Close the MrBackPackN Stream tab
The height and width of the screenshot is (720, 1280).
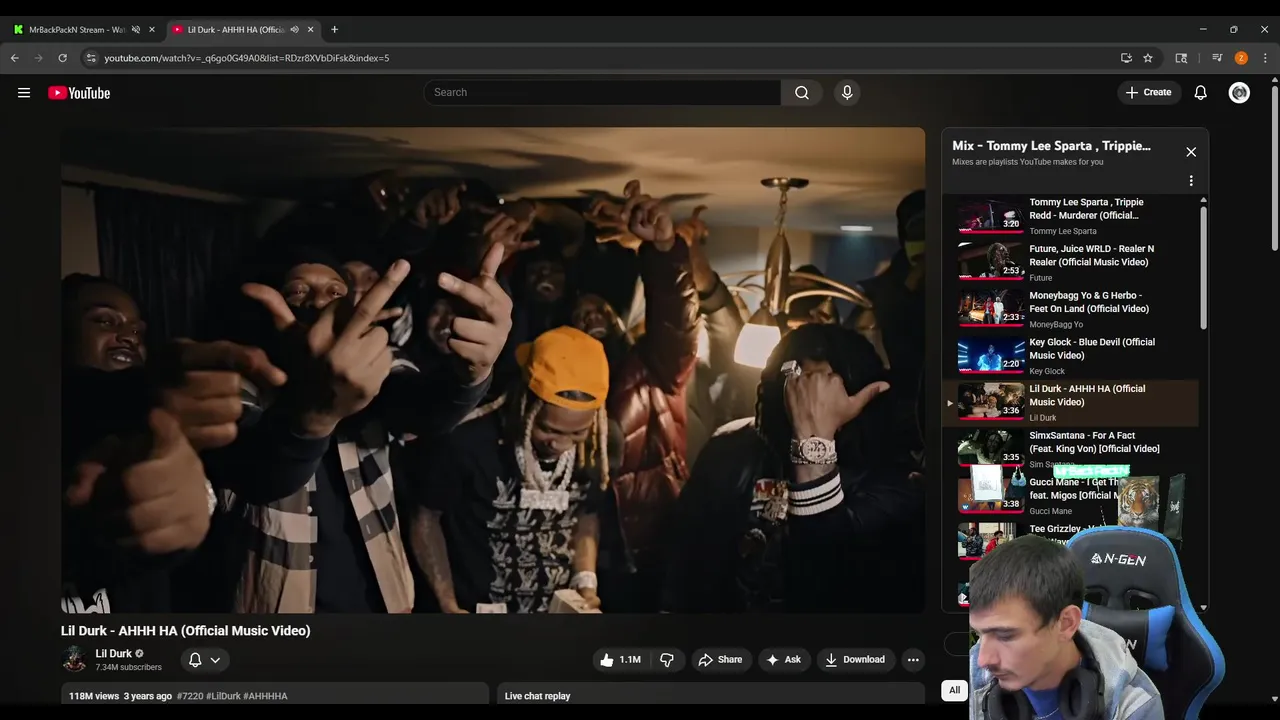tap(152, 30)
